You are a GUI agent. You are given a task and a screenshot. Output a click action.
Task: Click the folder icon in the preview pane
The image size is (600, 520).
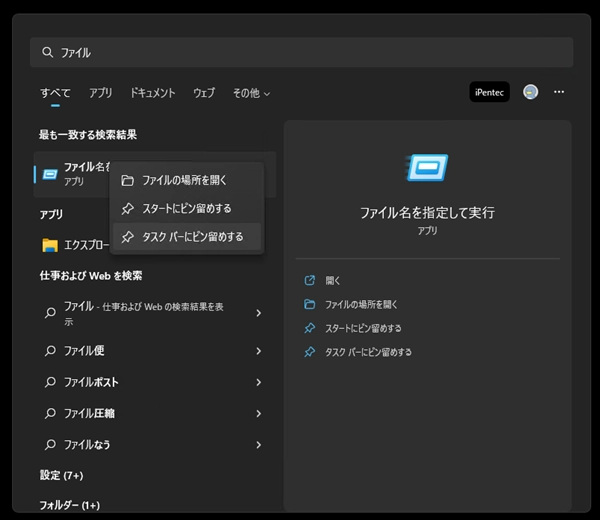point(310,305)
